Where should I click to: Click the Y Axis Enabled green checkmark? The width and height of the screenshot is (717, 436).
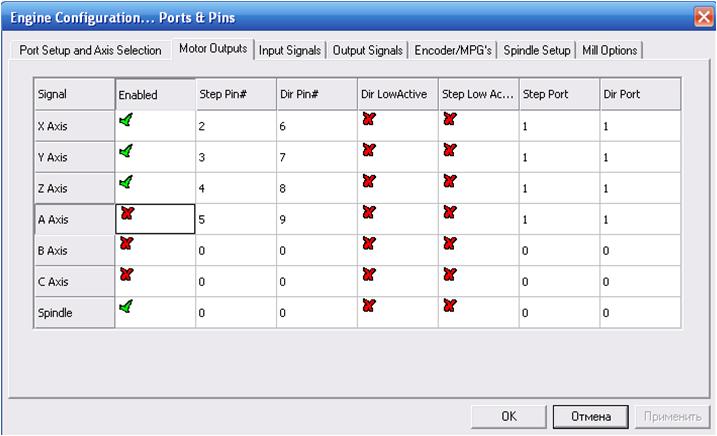click(125, 152)
